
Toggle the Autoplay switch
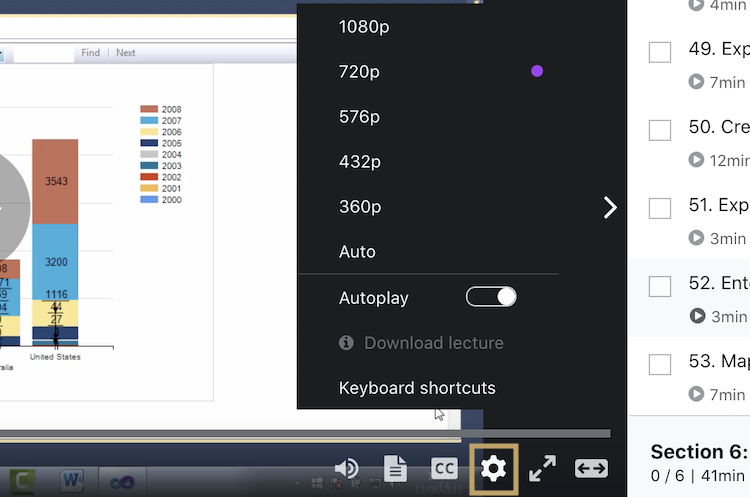[491, 297]
